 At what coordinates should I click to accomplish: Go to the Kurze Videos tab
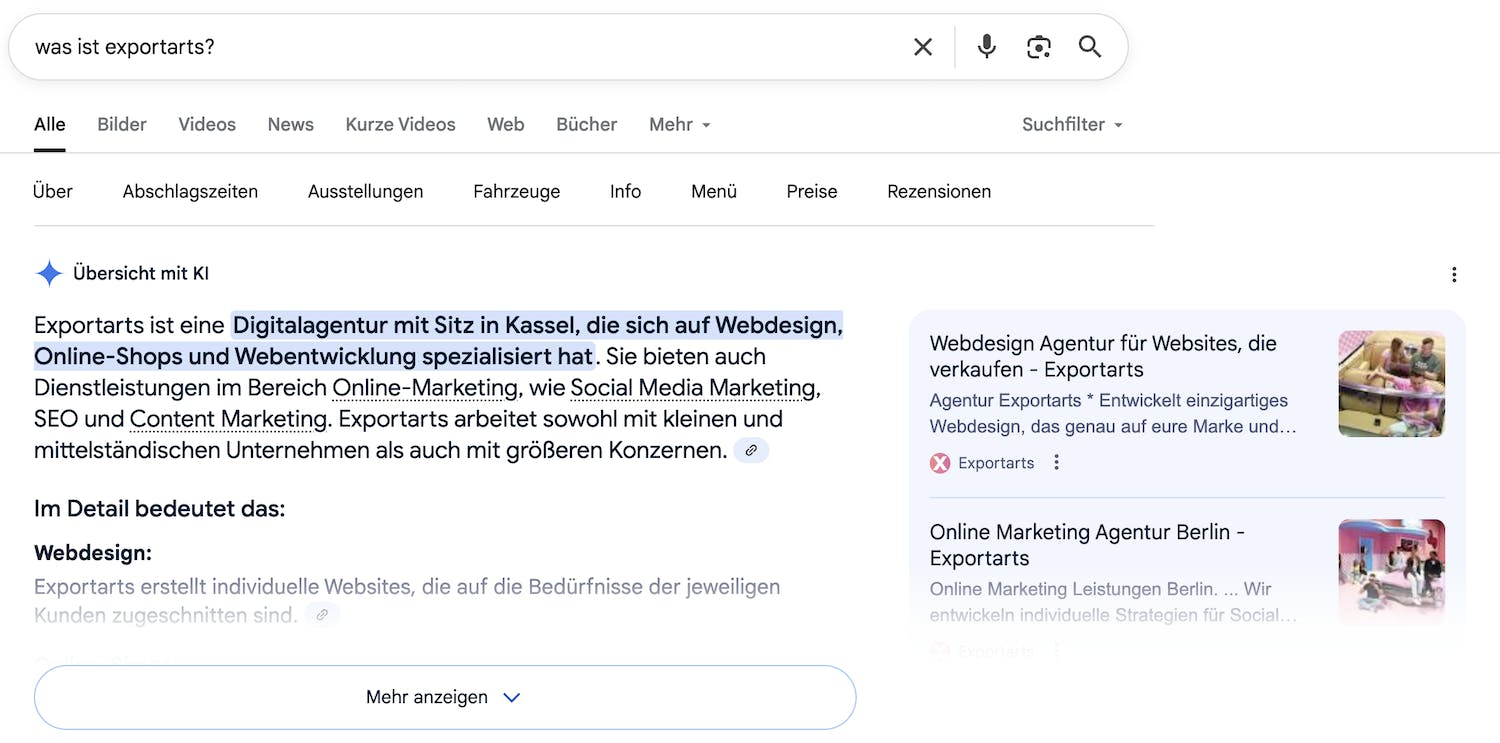tap(400, 124)
